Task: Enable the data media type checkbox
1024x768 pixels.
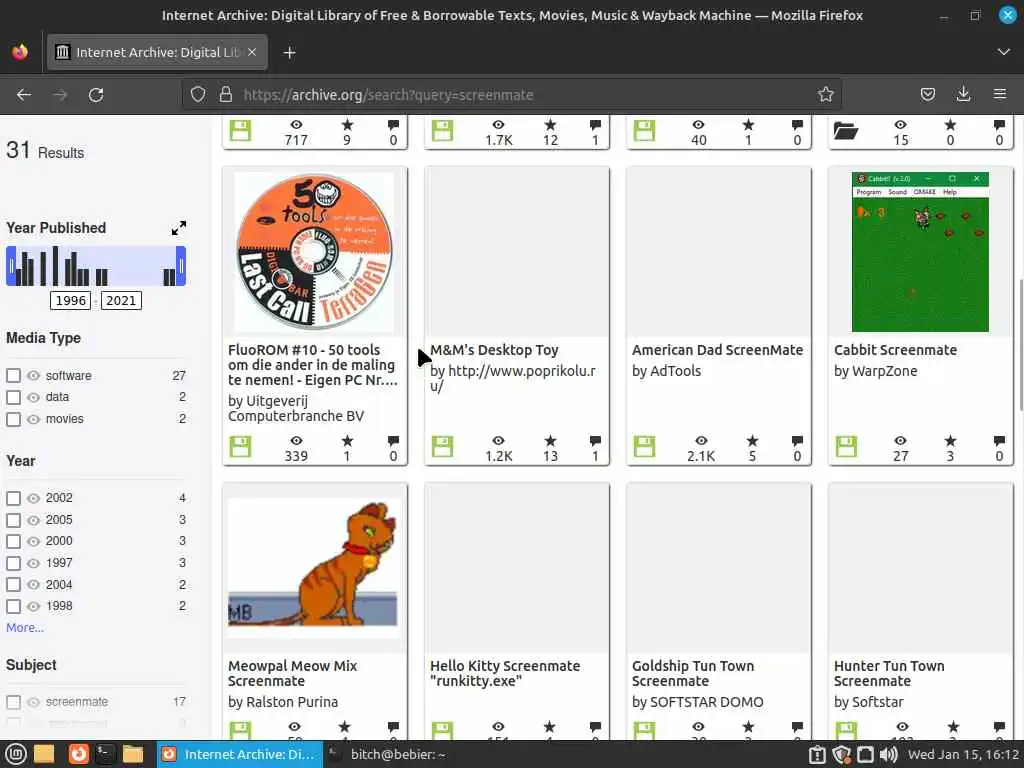Action: click(x=13, y=397)
